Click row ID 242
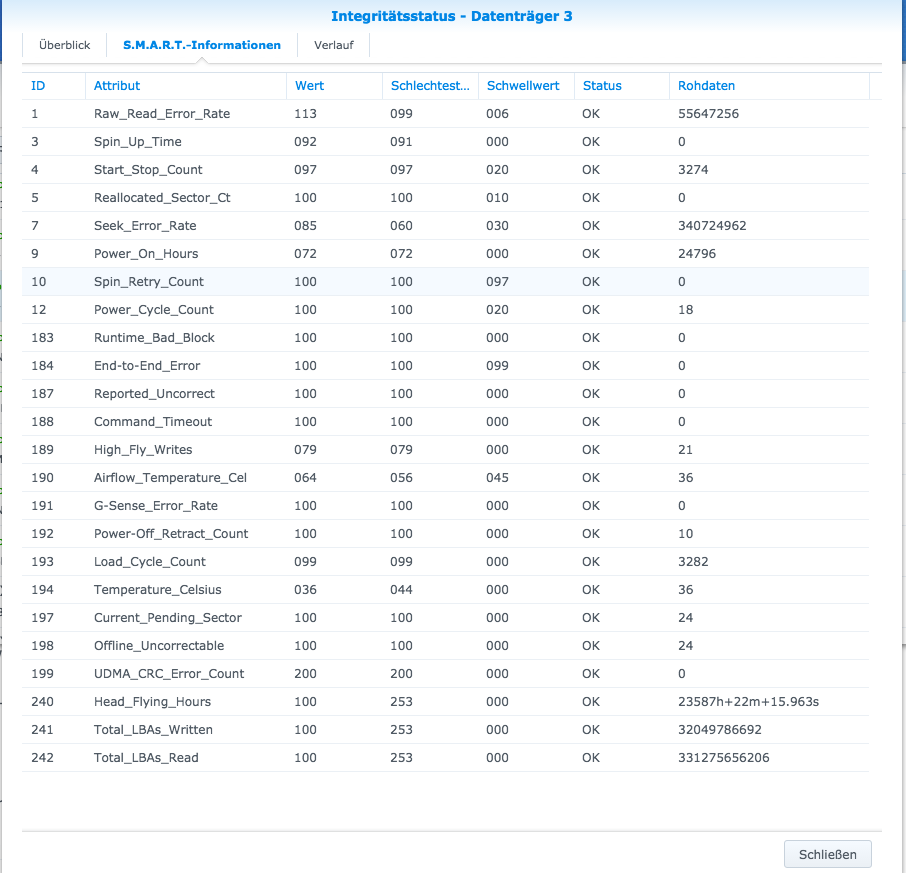 pyautogui.click(x=42, y=758)
